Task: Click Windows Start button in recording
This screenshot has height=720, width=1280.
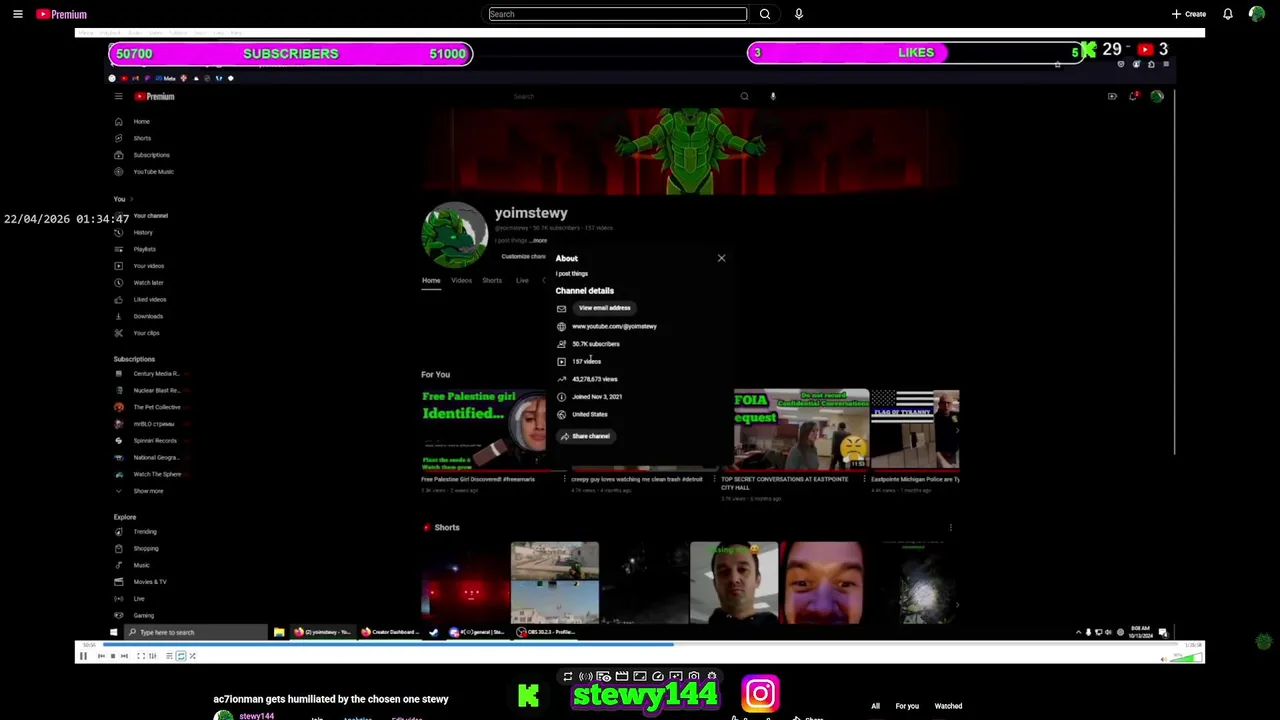Action: [x=113, y=632]
